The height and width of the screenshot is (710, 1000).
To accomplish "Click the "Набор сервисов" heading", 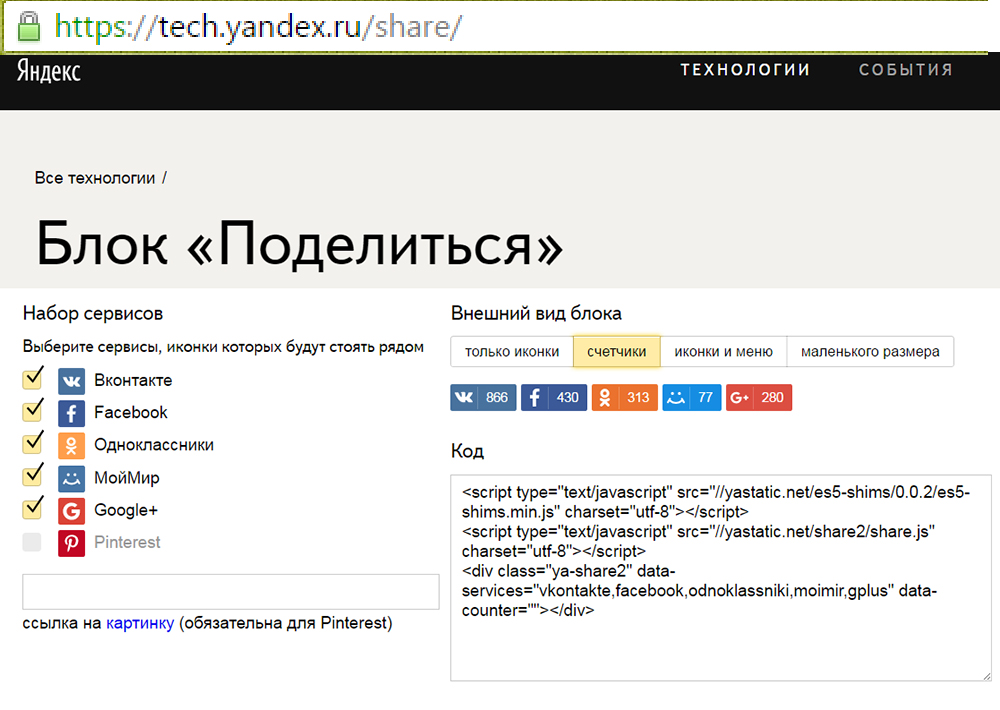I will [x=93, y=314].
